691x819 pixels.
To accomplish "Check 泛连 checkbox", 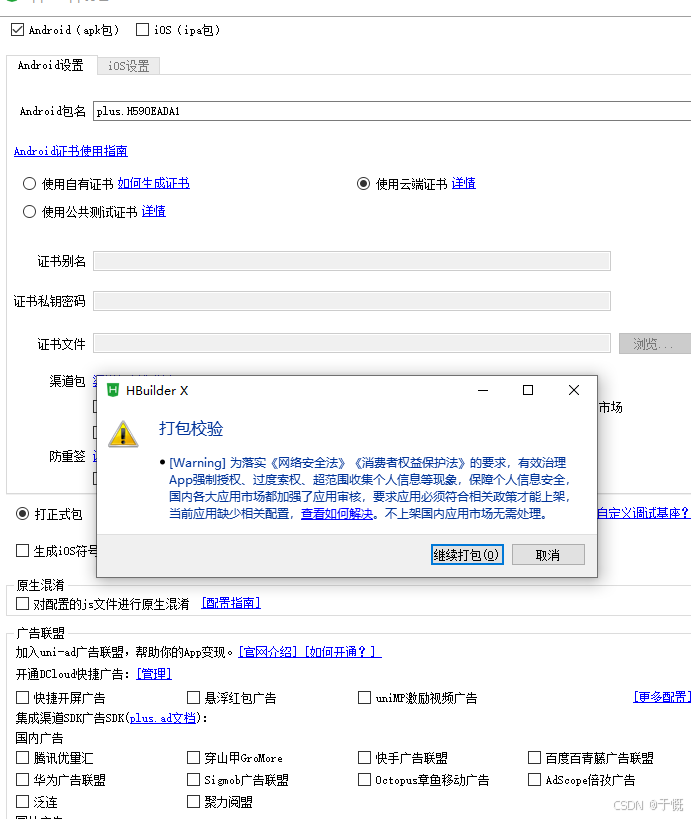I will coord(22,801).
